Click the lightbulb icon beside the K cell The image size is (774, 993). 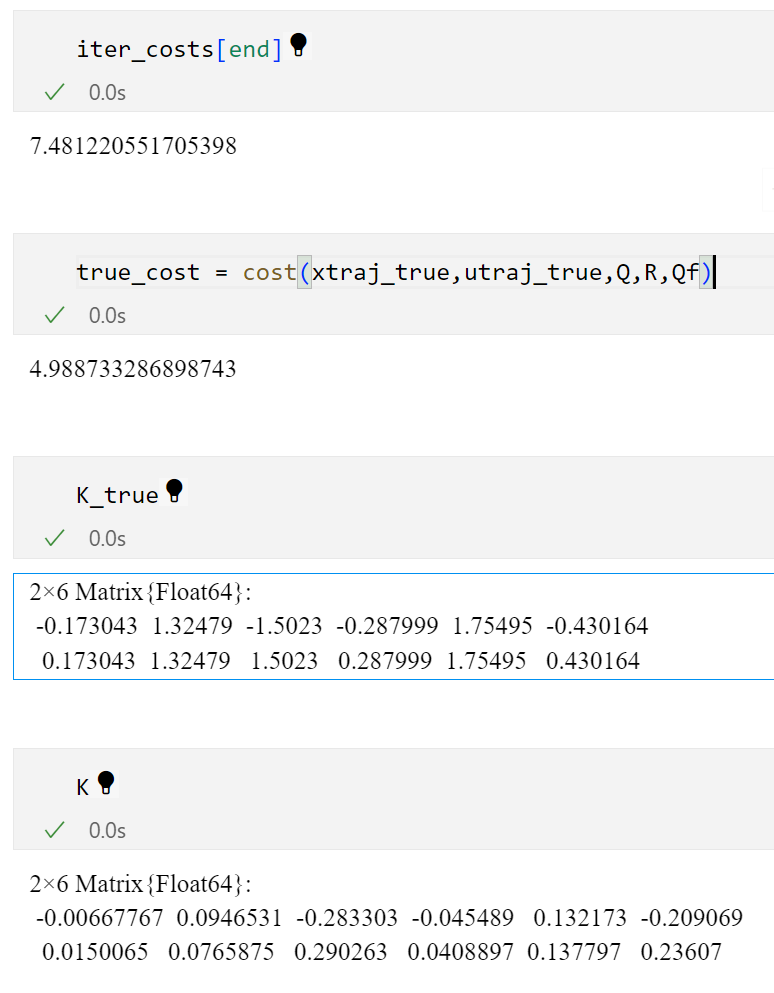click(105, 783)
